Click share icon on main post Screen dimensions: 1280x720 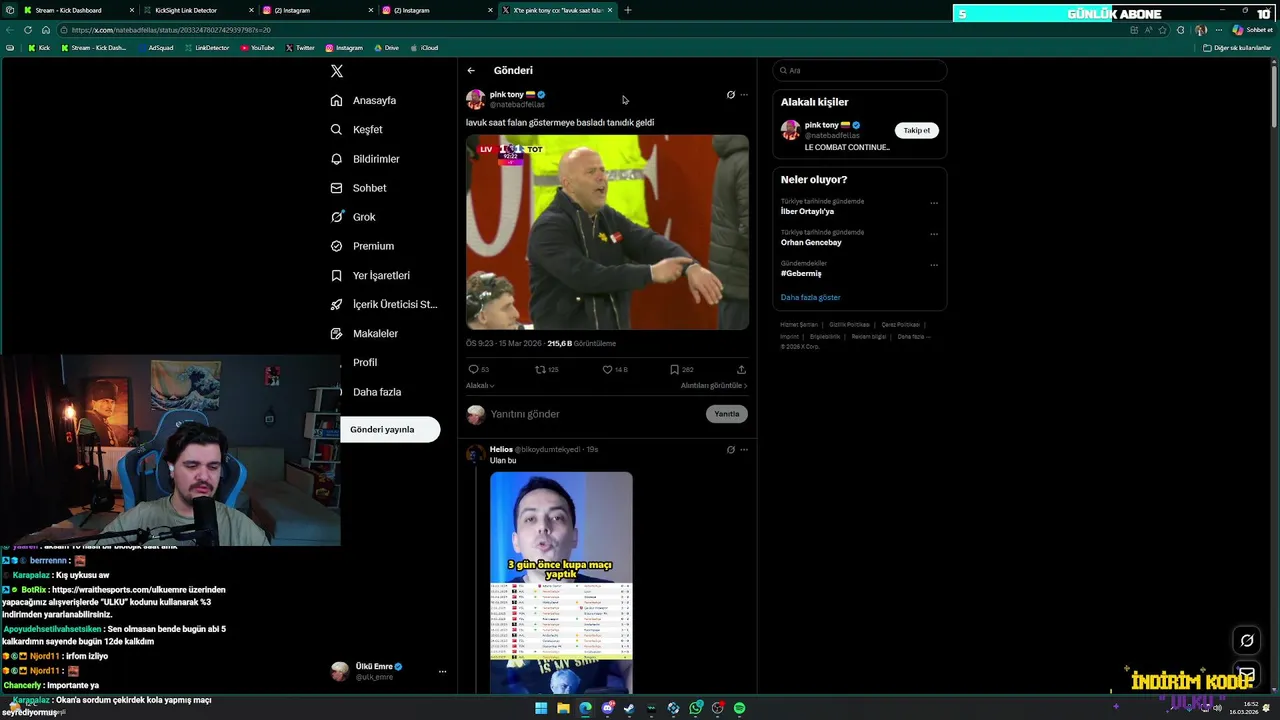[741, 369]
